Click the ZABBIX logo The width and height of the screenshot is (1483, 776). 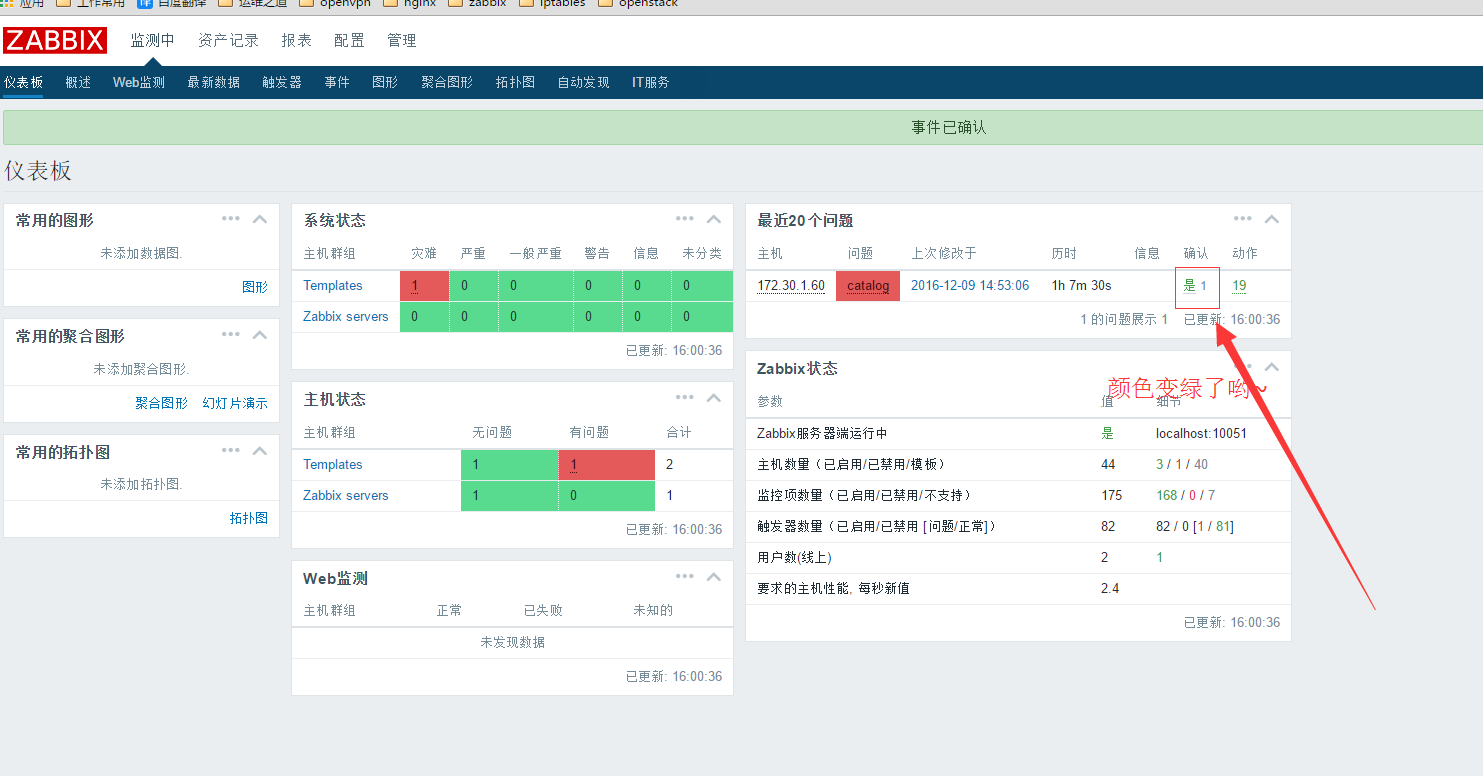tap(54, 40)
